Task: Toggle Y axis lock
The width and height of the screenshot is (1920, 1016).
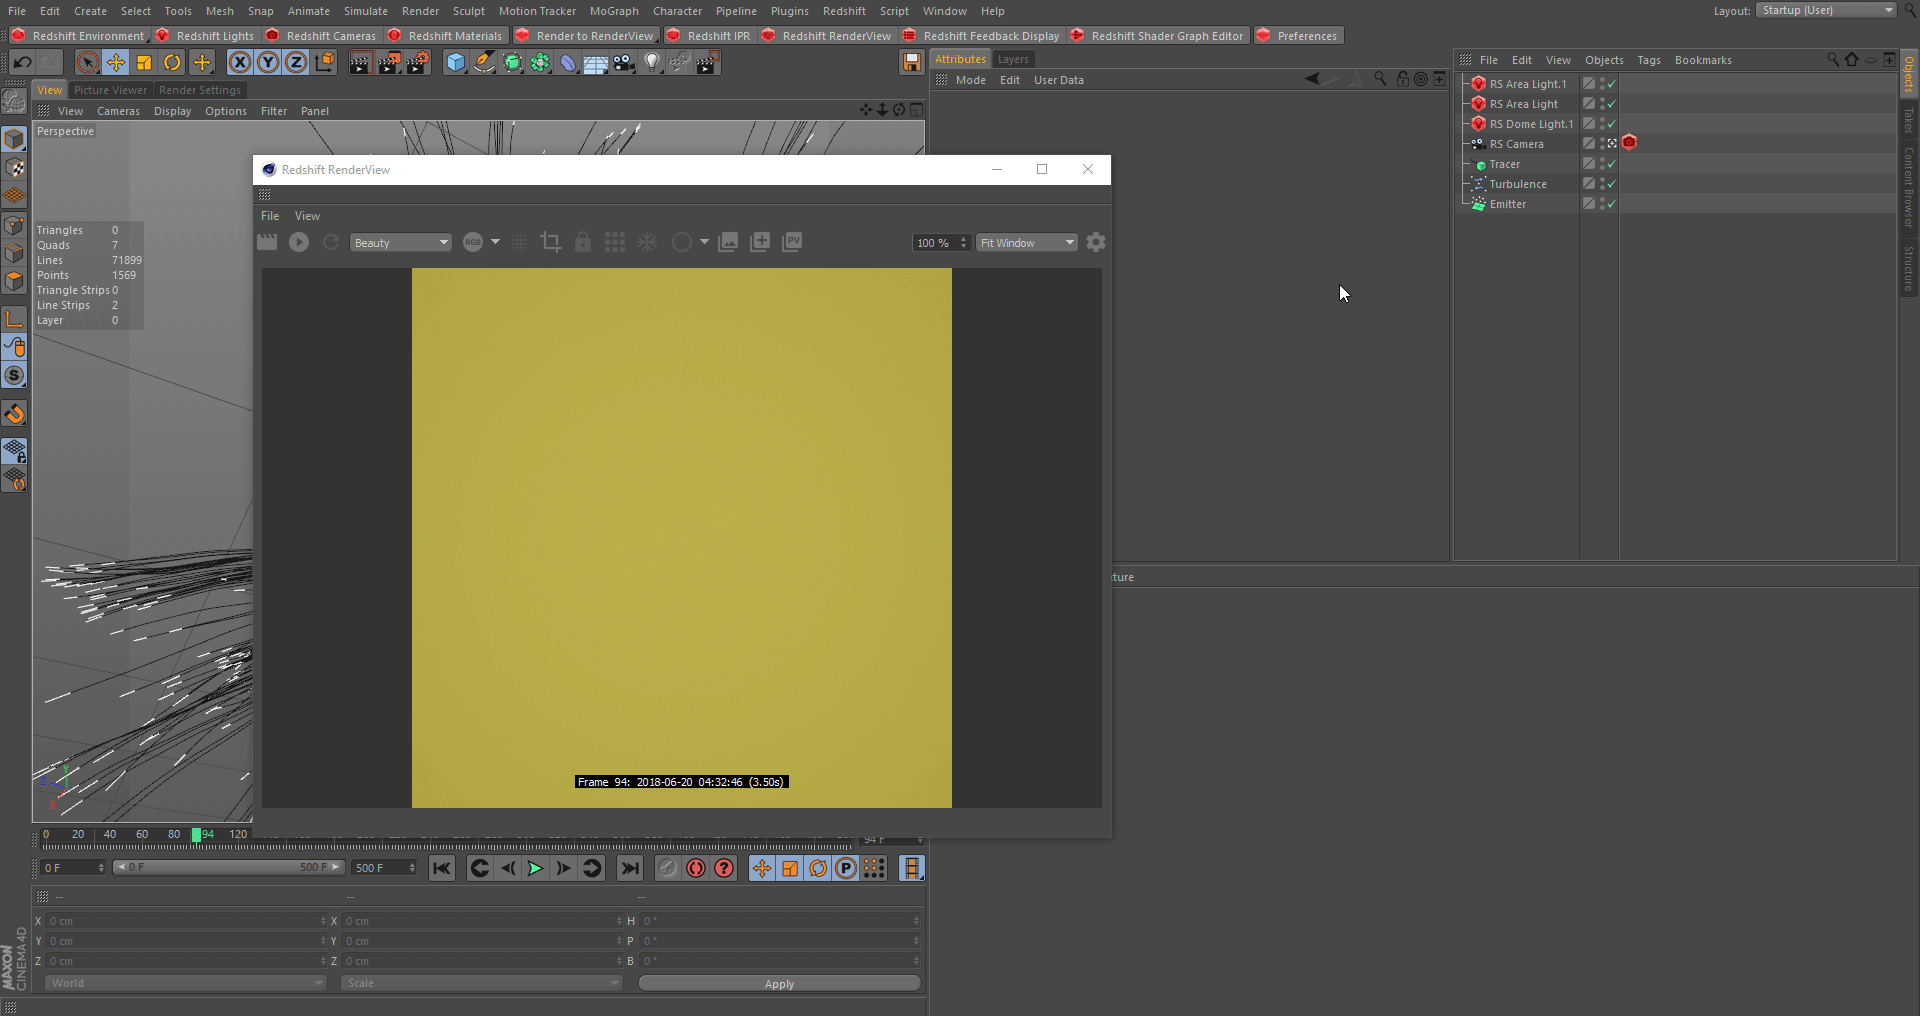Action: [x=268, y=63]
